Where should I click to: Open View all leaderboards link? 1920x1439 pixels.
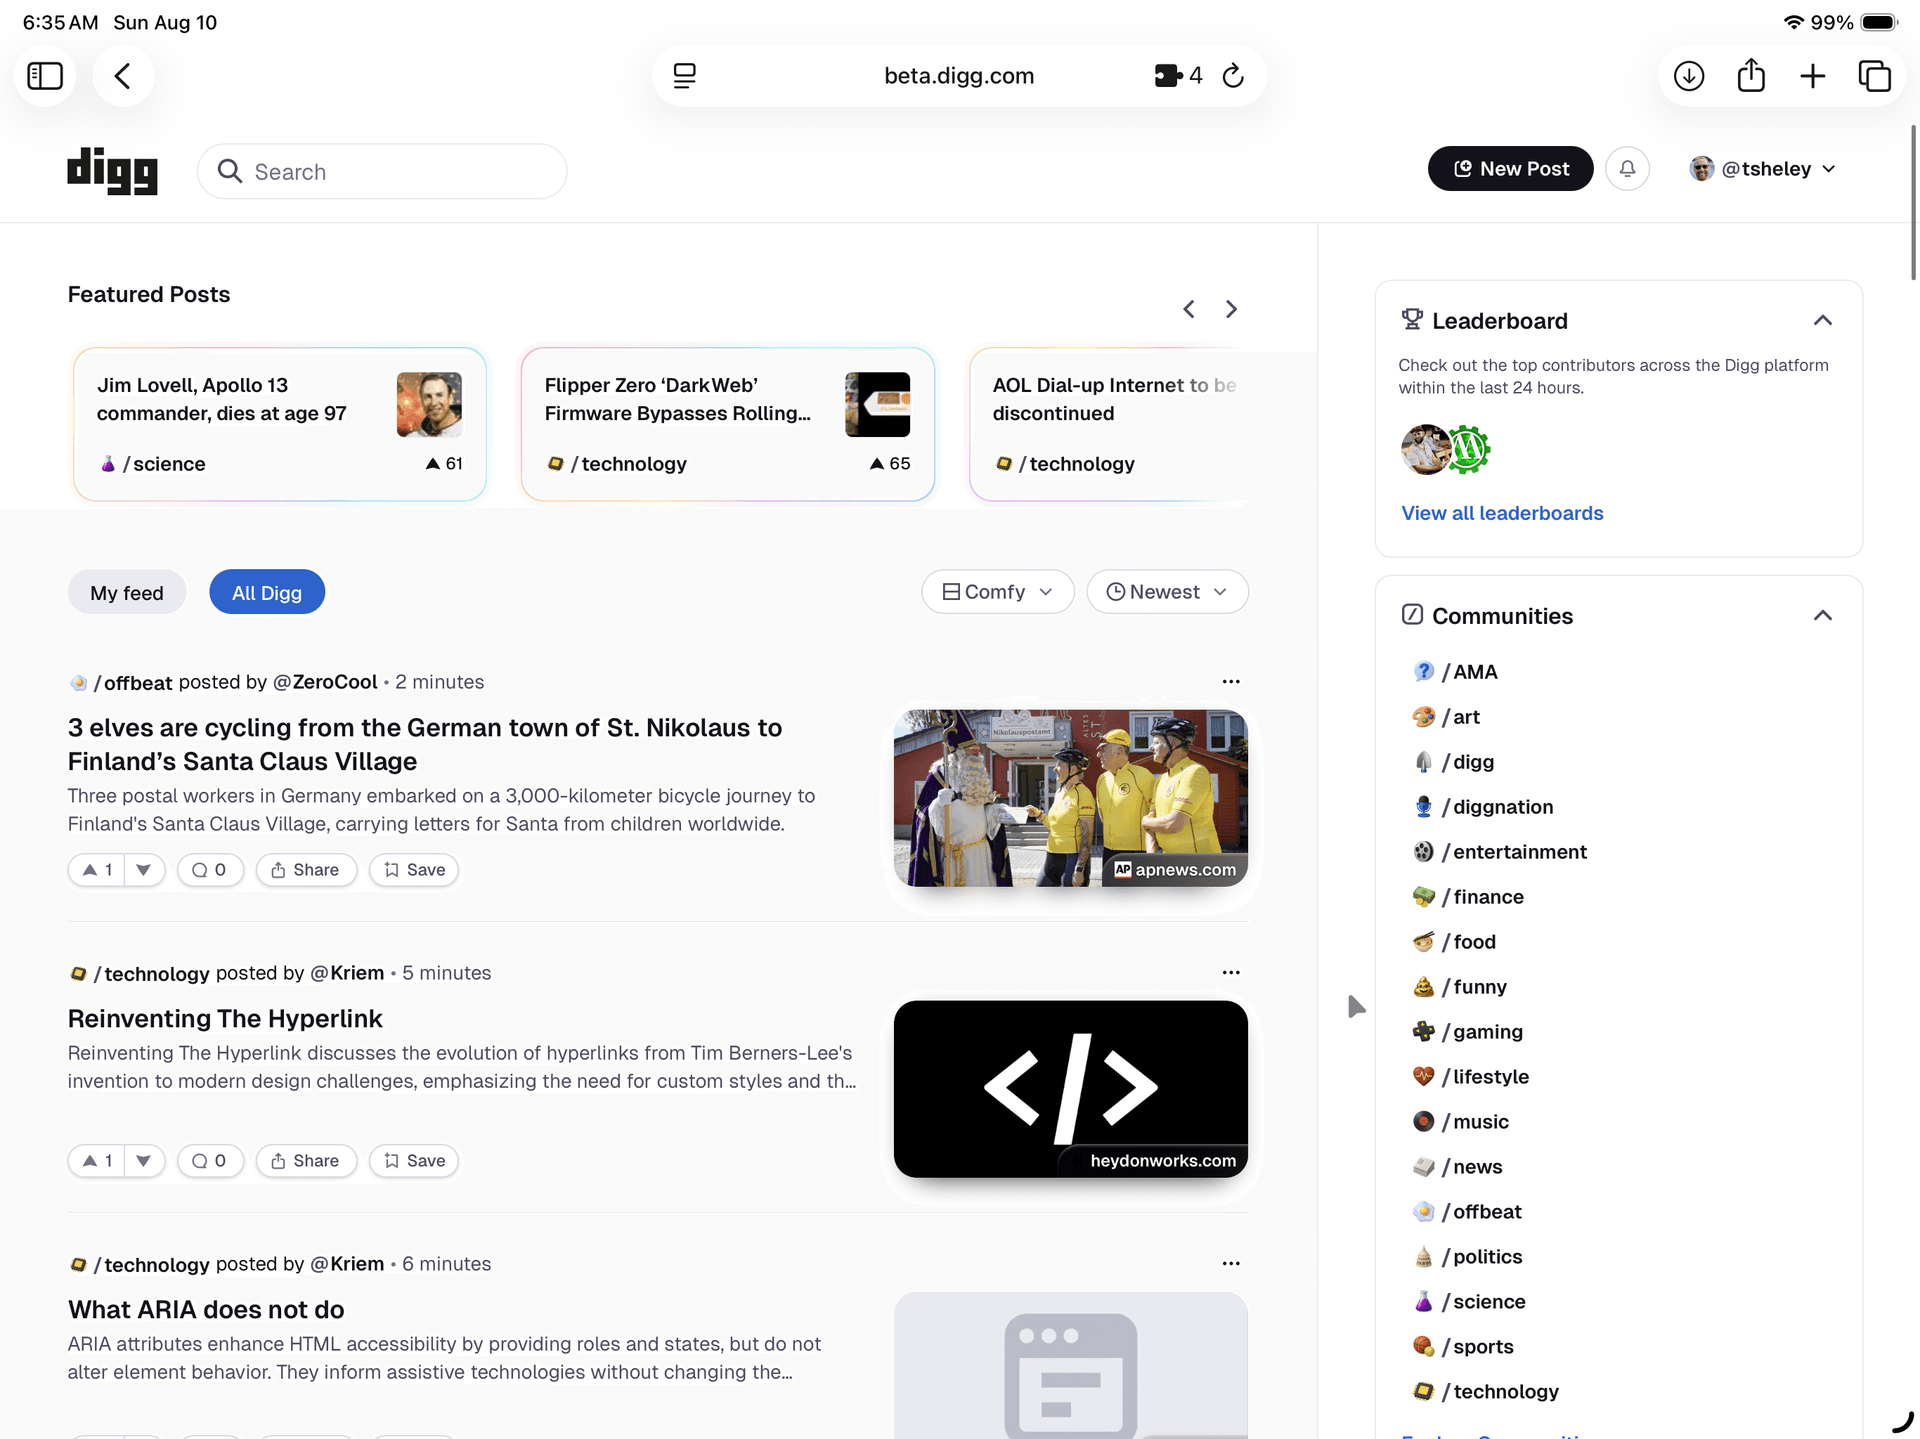click(1502, 513)
